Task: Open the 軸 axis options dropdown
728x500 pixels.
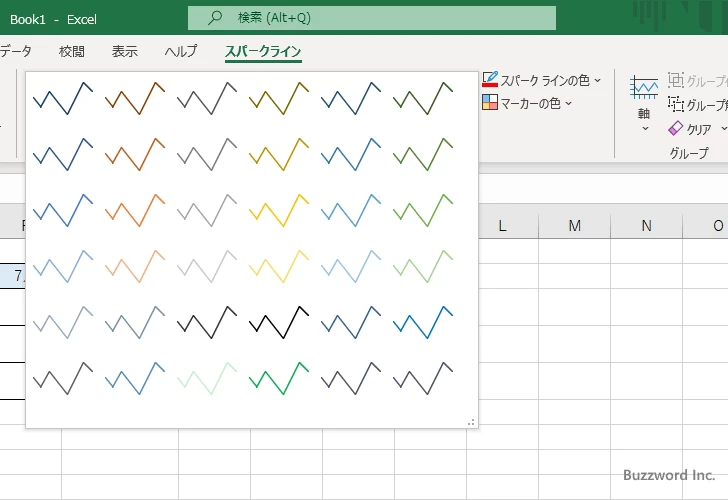Action: [644, 105]
